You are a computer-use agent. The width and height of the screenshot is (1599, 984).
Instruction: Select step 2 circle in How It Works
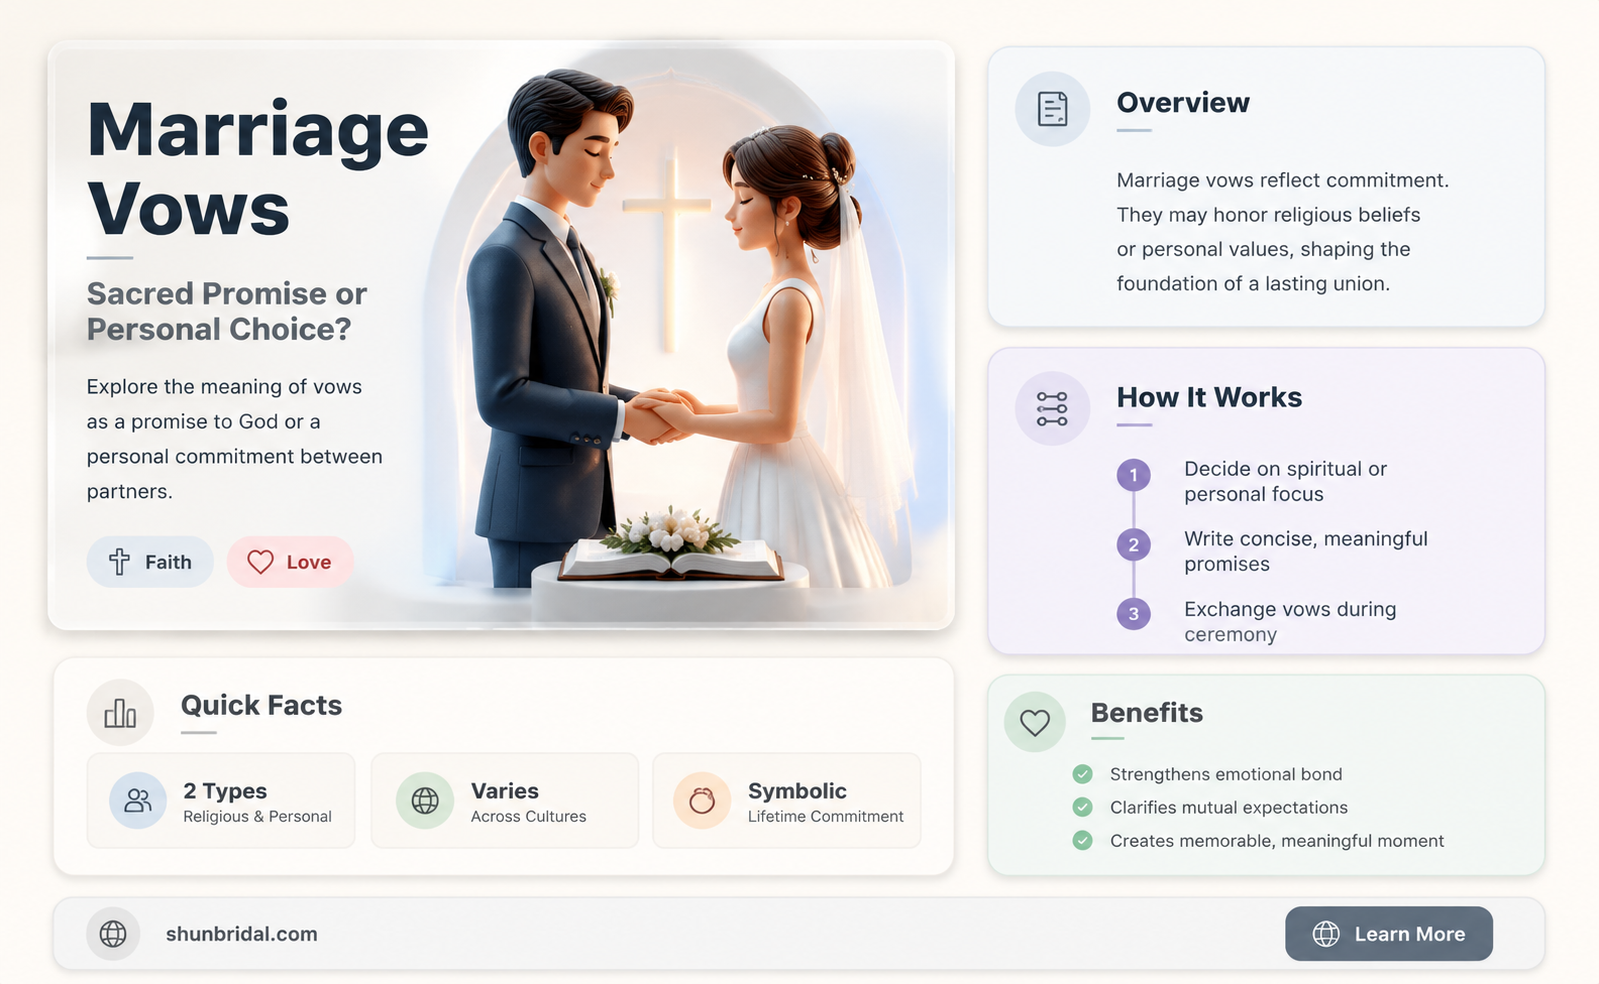pyautogui.click(x=1133, y=545)
